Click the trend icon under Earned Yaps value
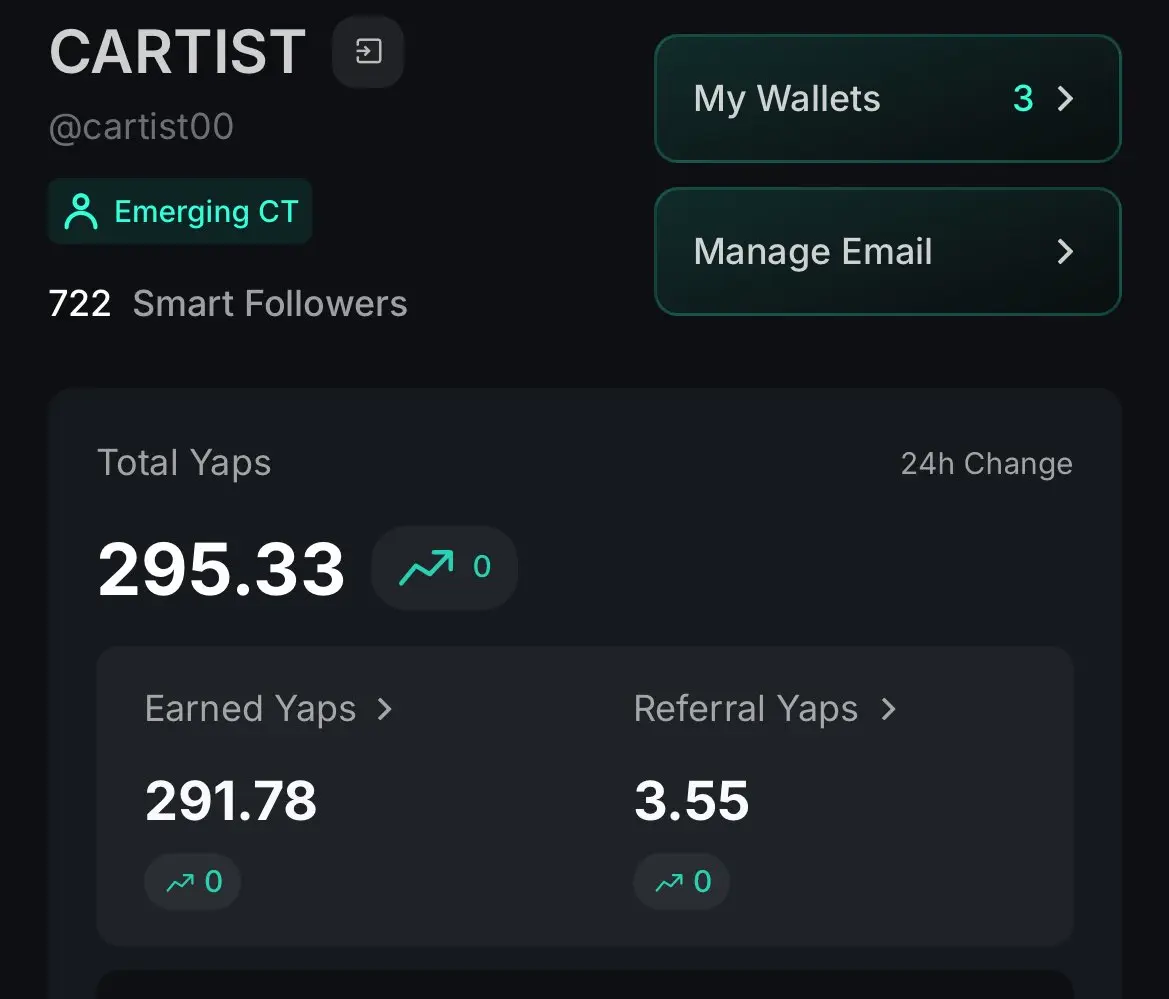Image resolution: width=1169 pixels, height=999 pixels. pyautogui.click(x=180, y=882)
